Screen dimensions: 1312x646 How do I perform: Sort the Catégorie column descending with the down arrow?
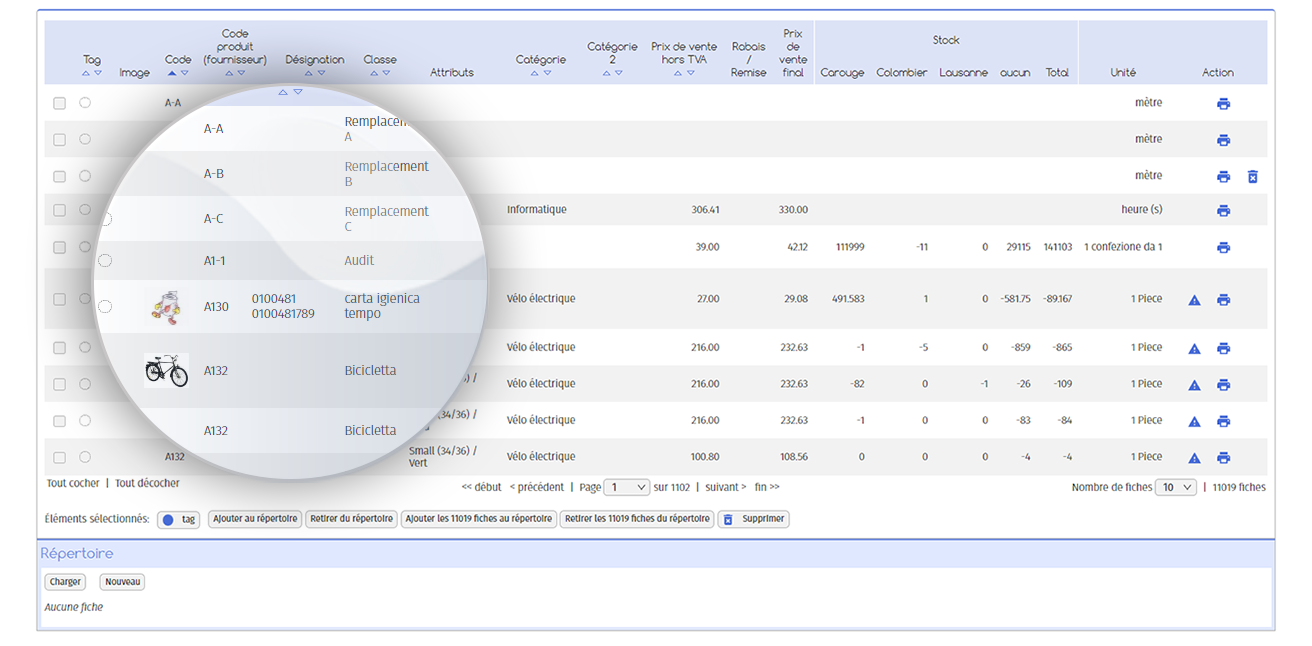coord(547,73)
